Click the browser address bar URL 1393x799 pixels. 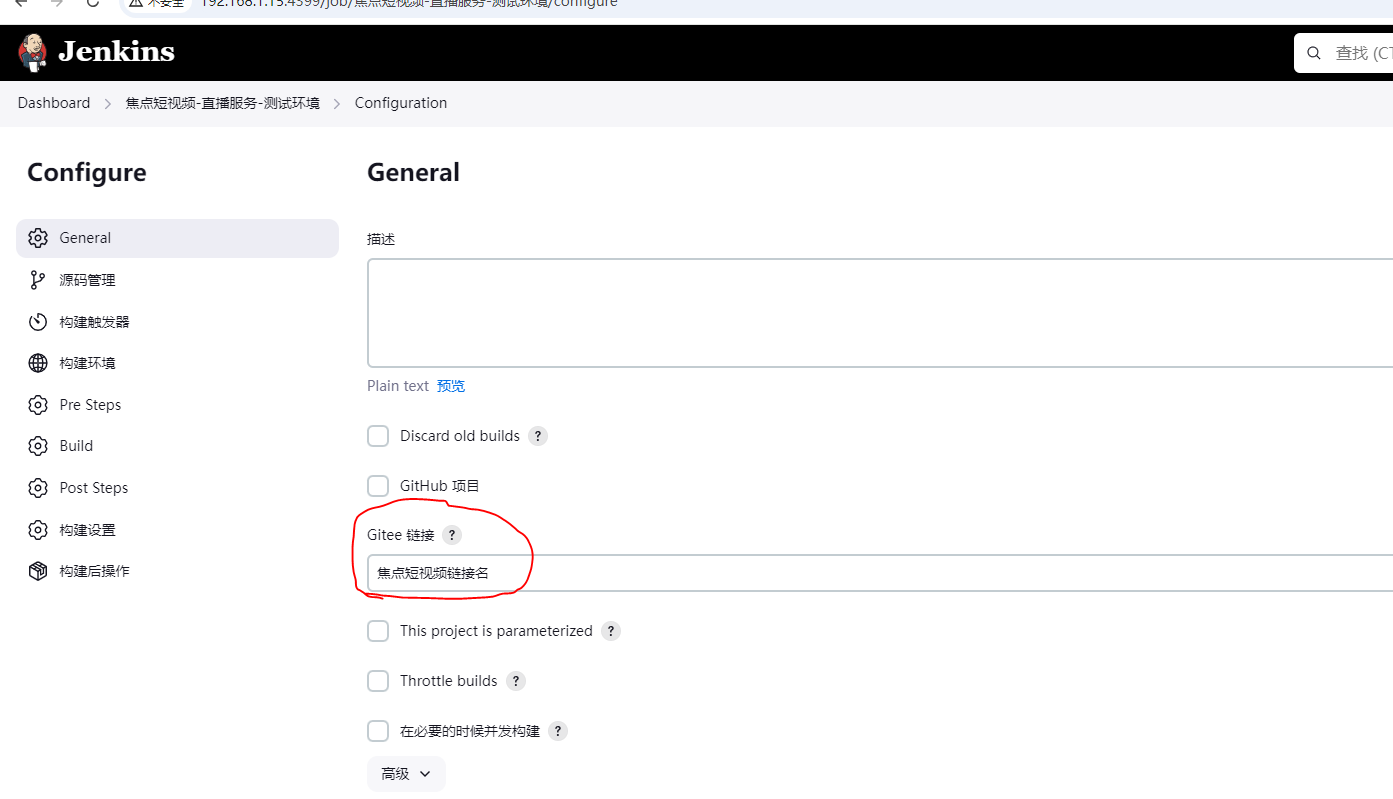click(409, 3)
